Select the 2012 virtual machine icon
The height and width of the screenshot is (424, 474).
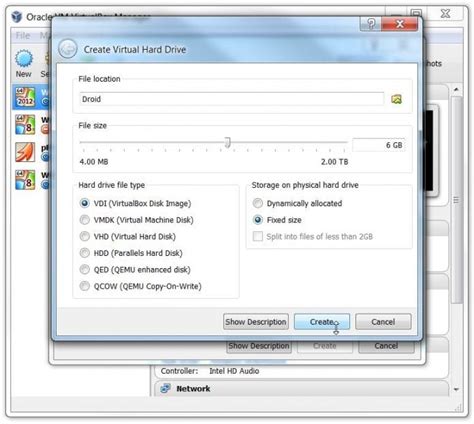pyautogui.click(x=25, y=97)
